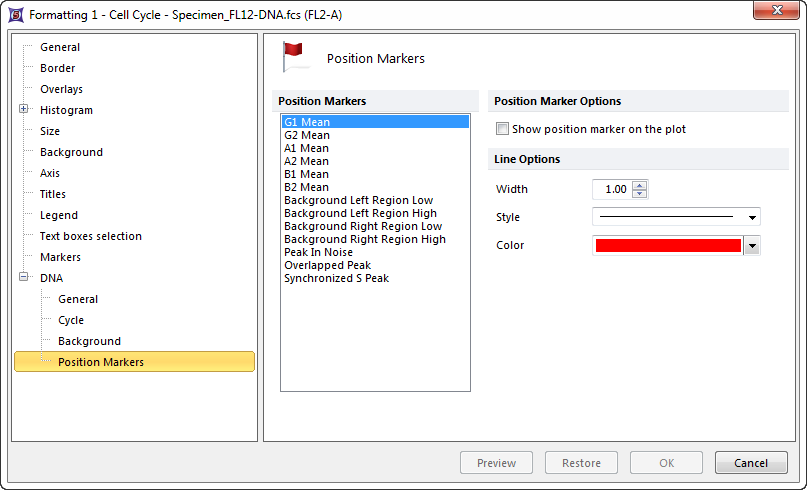The height and width of the screenshot is (490, 807).
Task: Select Peak In Noise list entry
Action: pos(318,252)
